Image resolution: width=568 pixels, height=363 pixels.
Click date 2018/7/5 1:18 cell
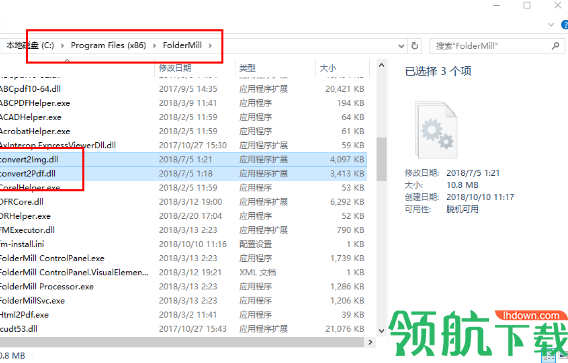(185, 174)
